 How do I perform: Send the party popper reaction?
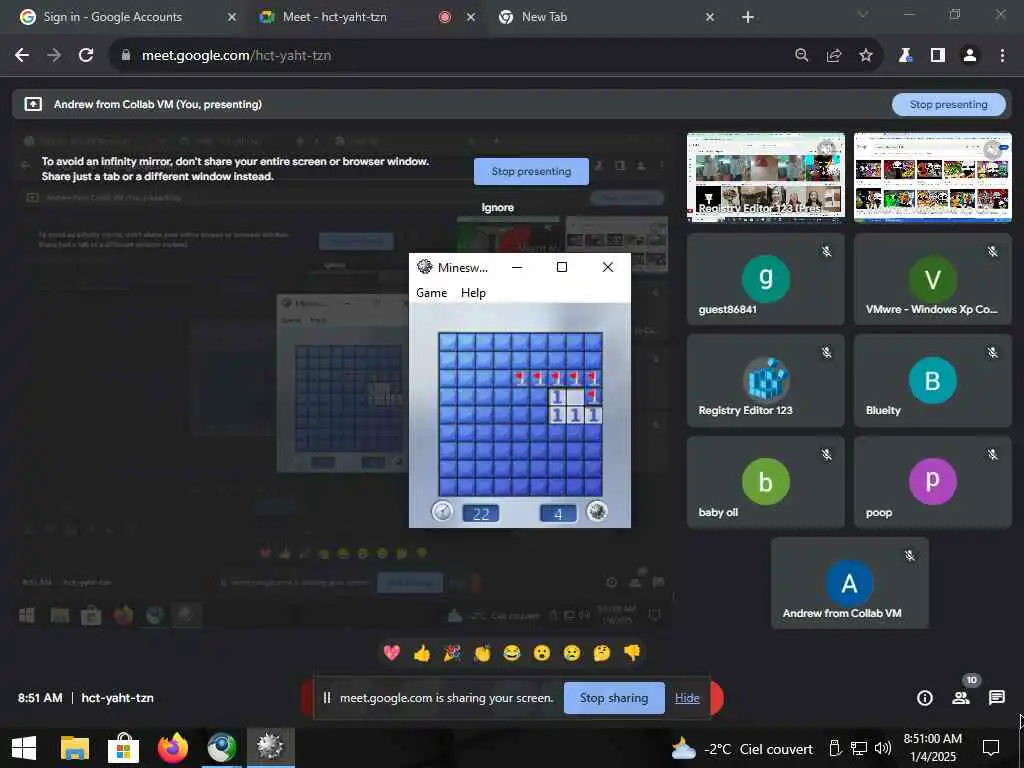(x=452, y=652)
